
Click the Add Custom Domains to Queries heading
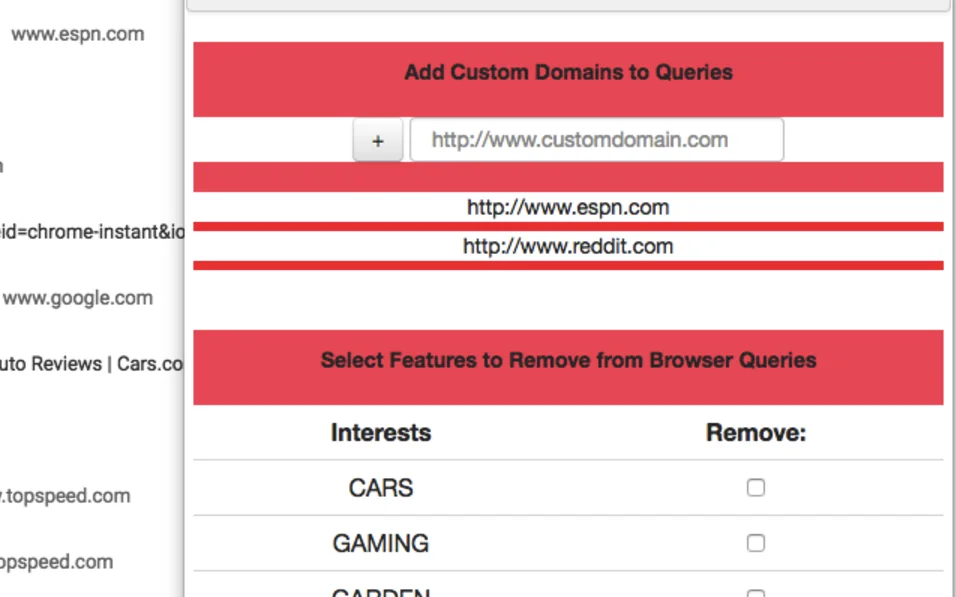pos(568,72)
